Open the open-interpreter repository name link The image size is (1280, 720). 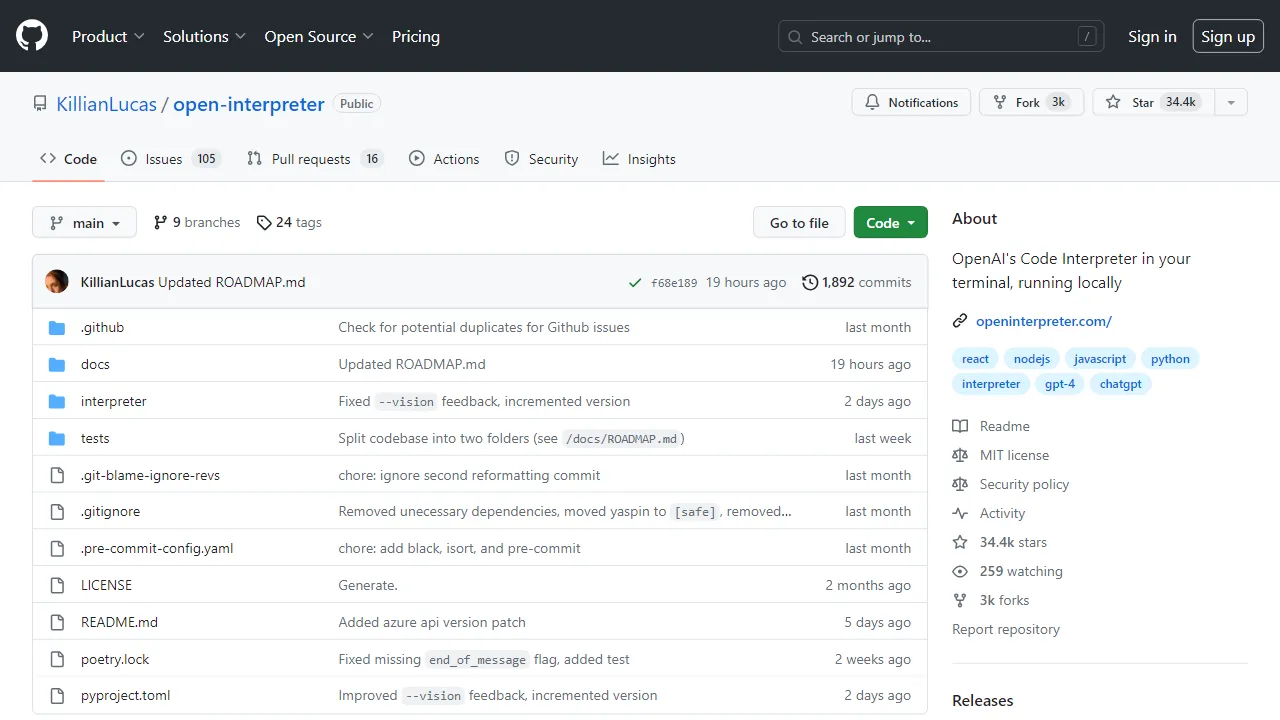[x=249, y=104]
